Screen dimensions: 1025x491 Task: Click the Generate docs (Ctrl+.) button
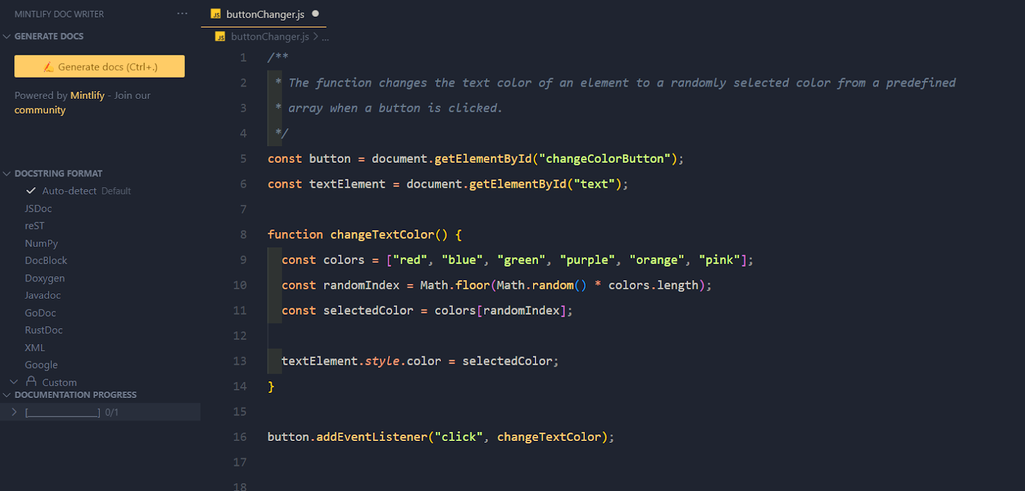coord(99,67)
